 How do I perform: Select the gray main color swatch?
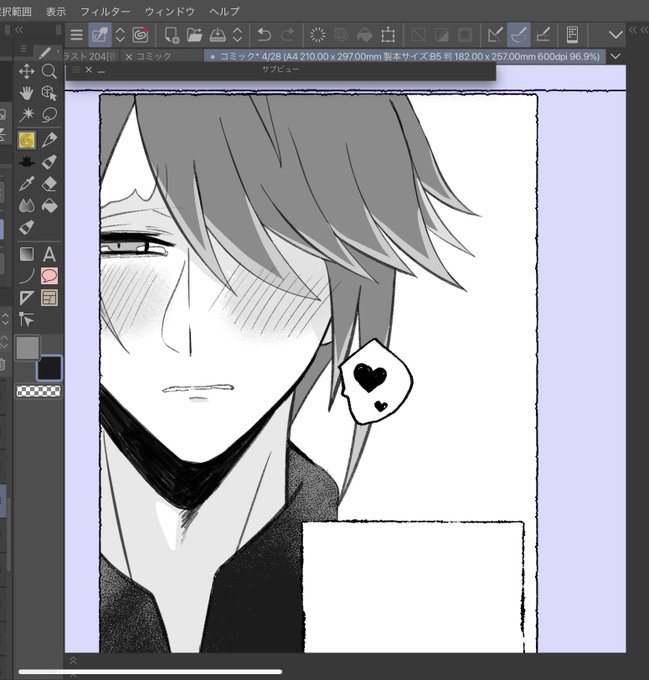[x=28, y=348]
